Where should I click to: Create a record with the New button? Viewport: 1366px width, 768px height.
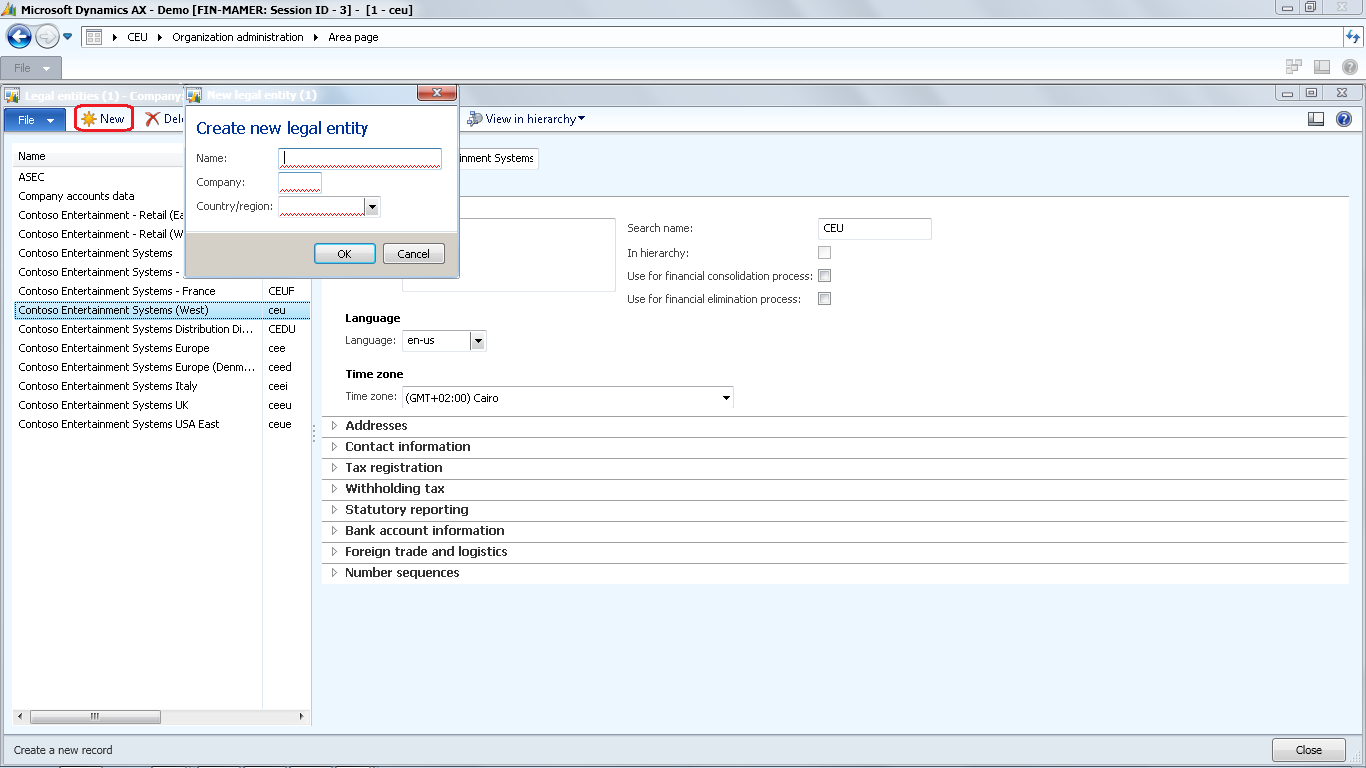[103, 119]
